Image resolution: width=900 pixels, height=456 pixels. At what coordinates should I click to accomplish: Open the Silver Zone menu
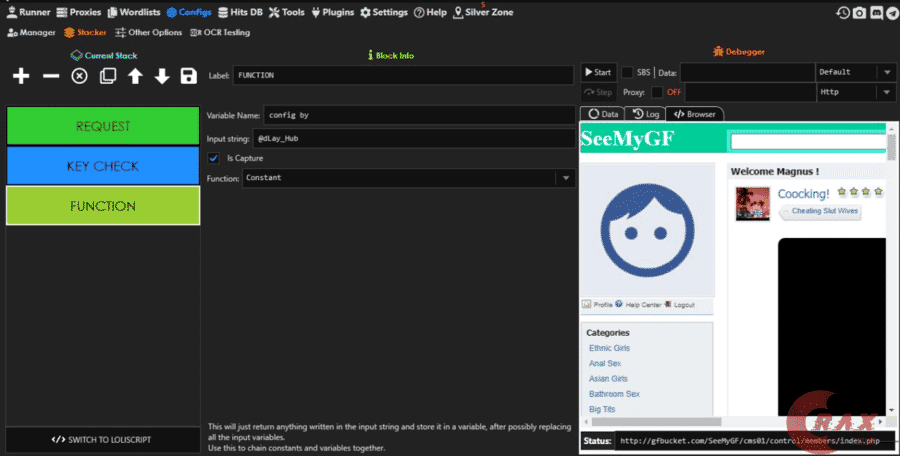pyautogui.click(x=483, y=12)
